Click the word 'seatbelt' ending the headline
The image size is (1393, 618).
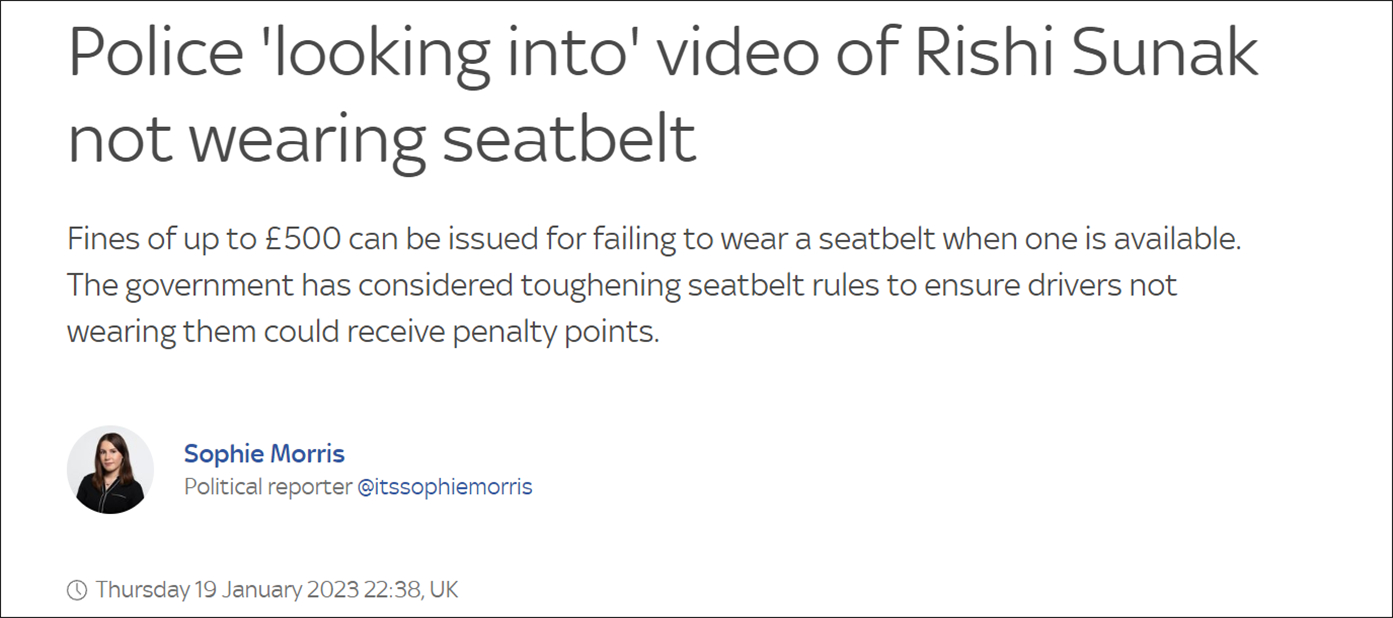(569, 140)
